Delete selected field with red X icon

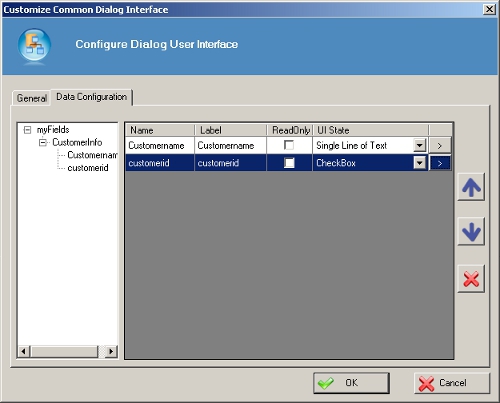tap(471, 279)
